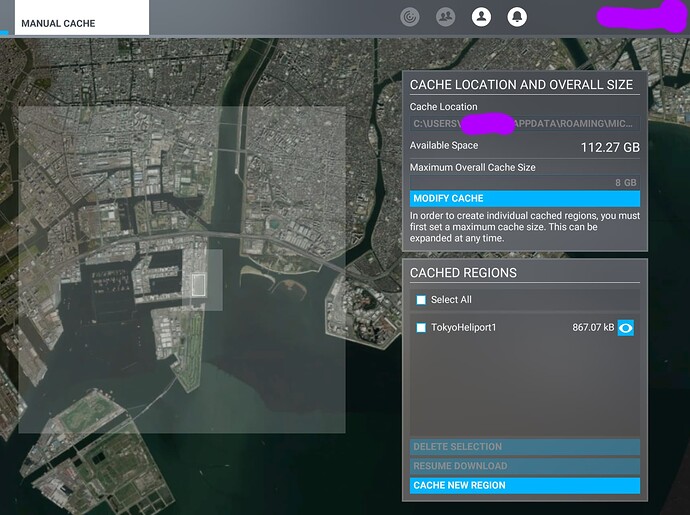
Task: Open the user profile icon
Action: (481, 17)
